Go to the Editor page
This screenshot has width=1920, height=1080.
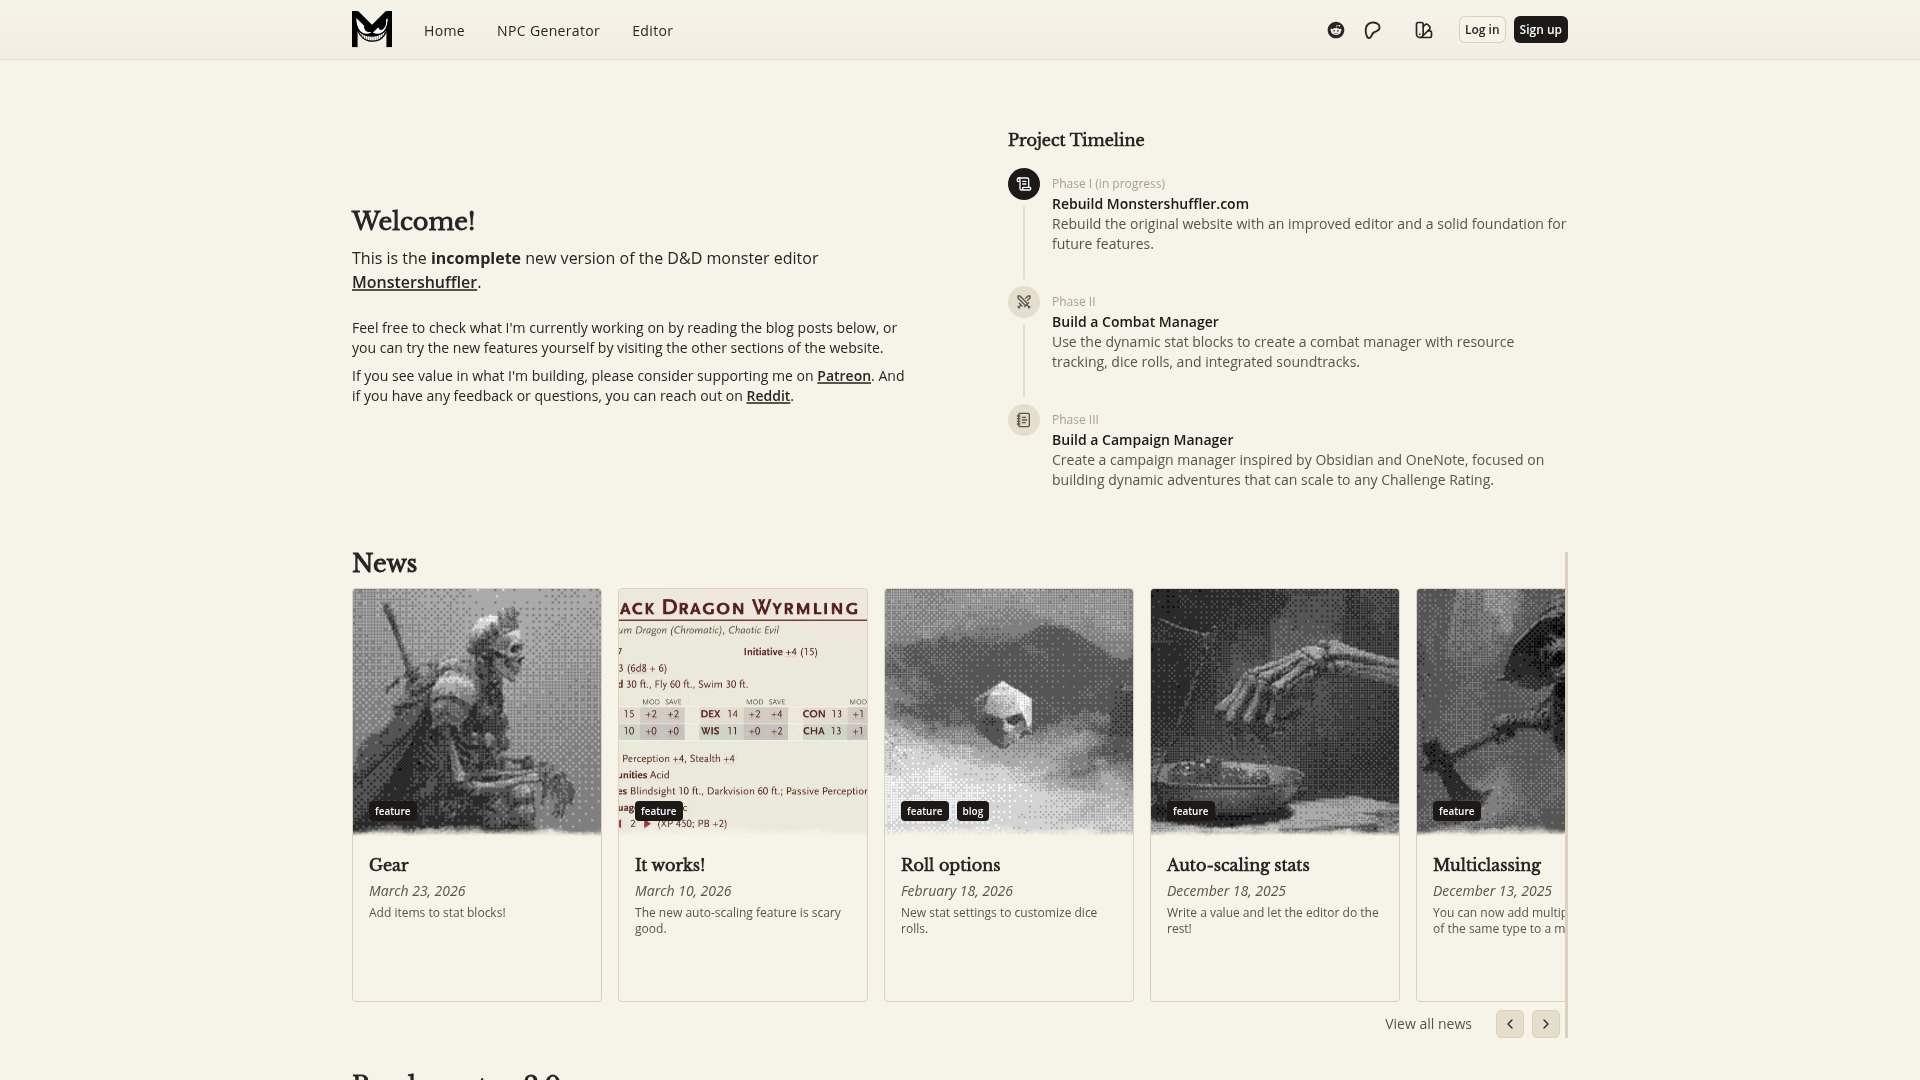(652, 31)
